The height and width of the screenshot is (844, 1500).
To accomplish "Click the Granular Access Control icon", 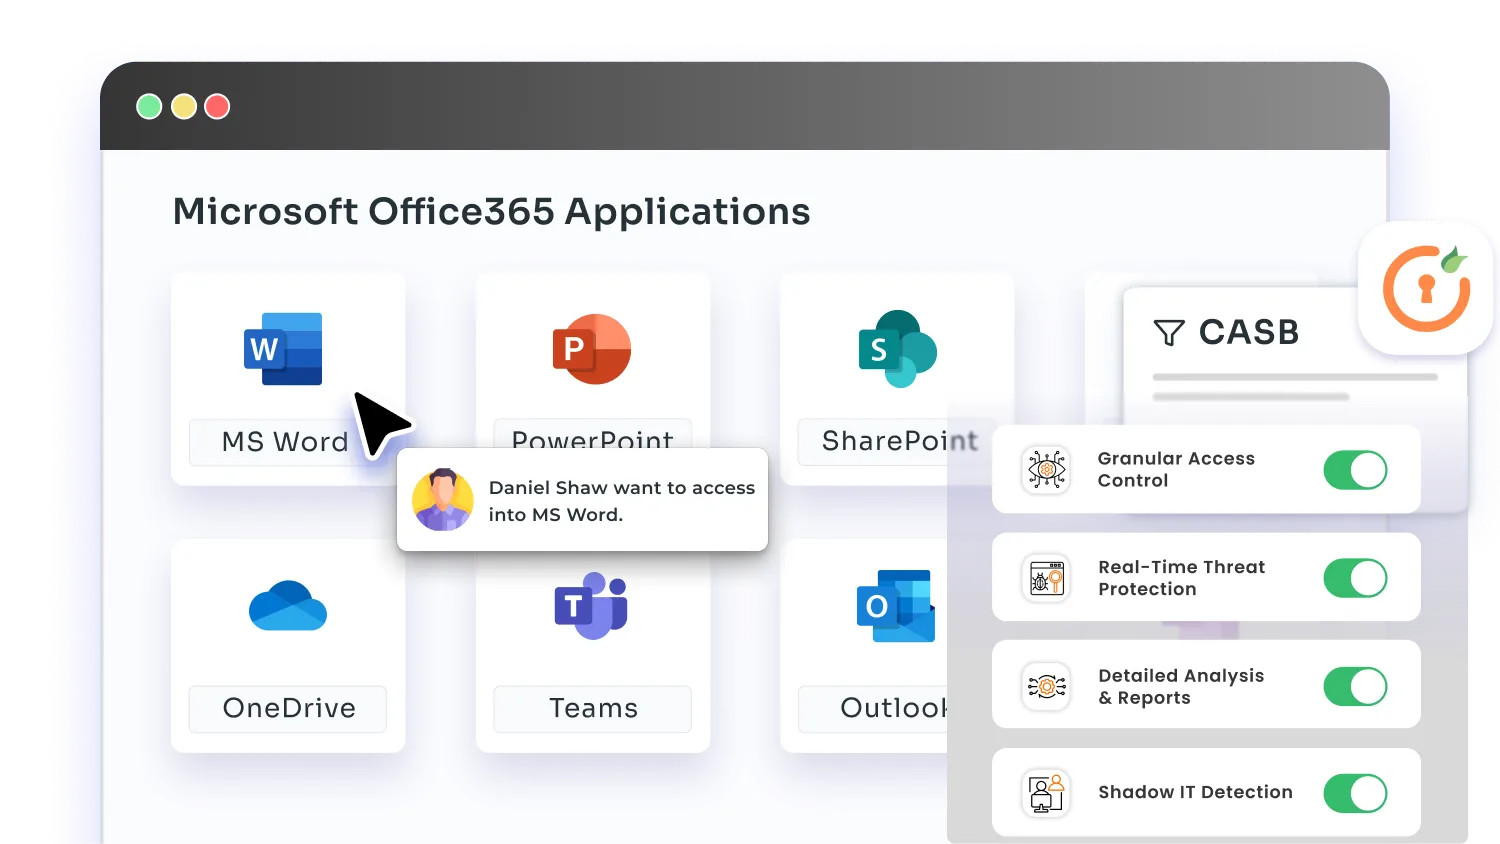I will (x=1047, y=469).
